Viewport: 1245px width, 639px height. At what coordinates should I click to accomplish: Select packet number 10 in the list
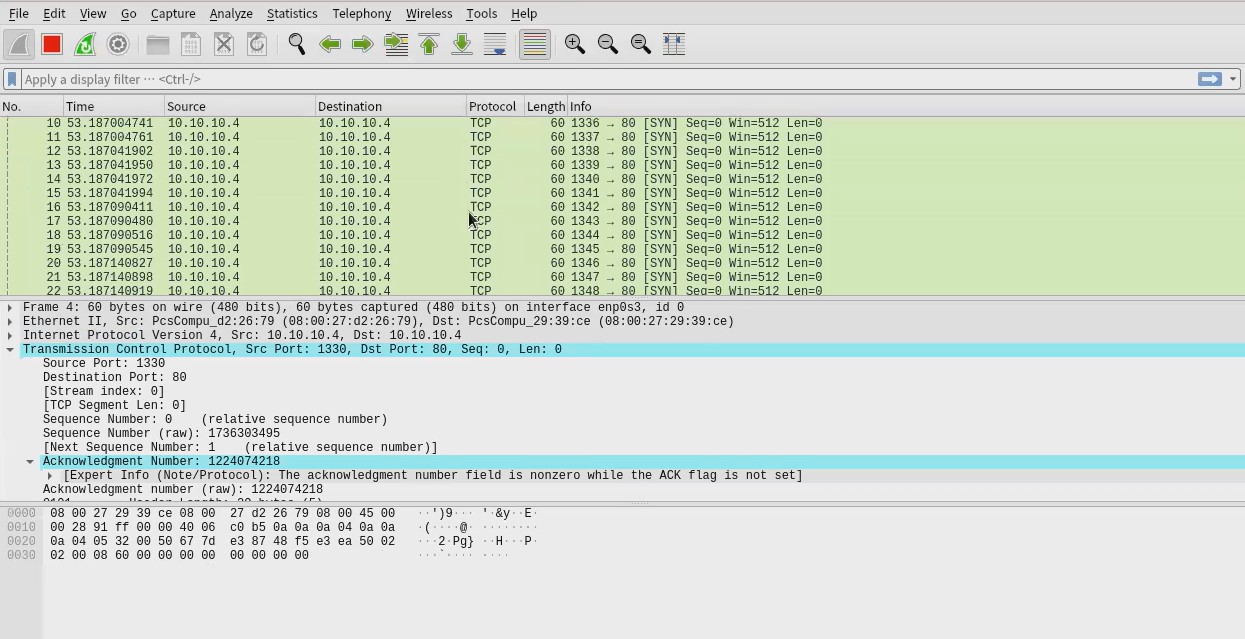pos(622,123)
